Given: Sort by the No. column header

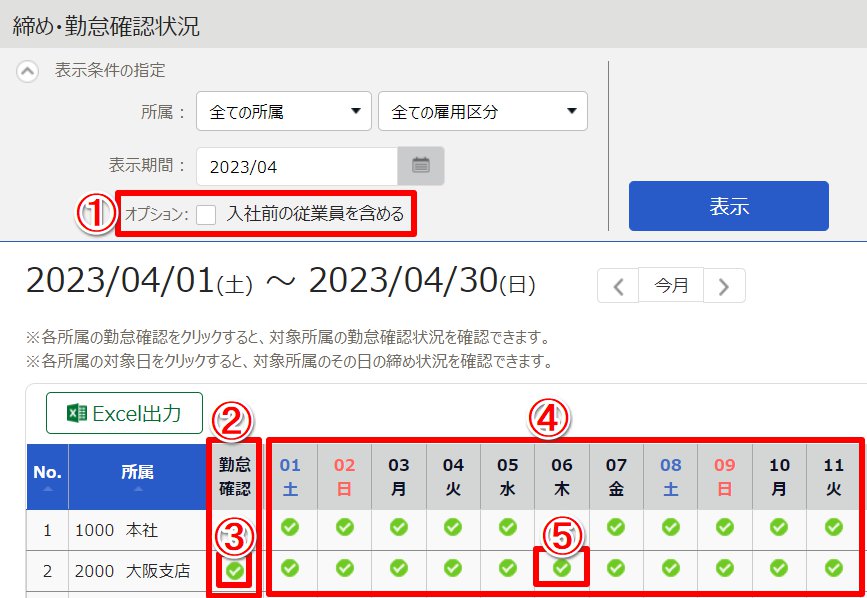Looking at the screenshot, I should (x=48, y=476).
